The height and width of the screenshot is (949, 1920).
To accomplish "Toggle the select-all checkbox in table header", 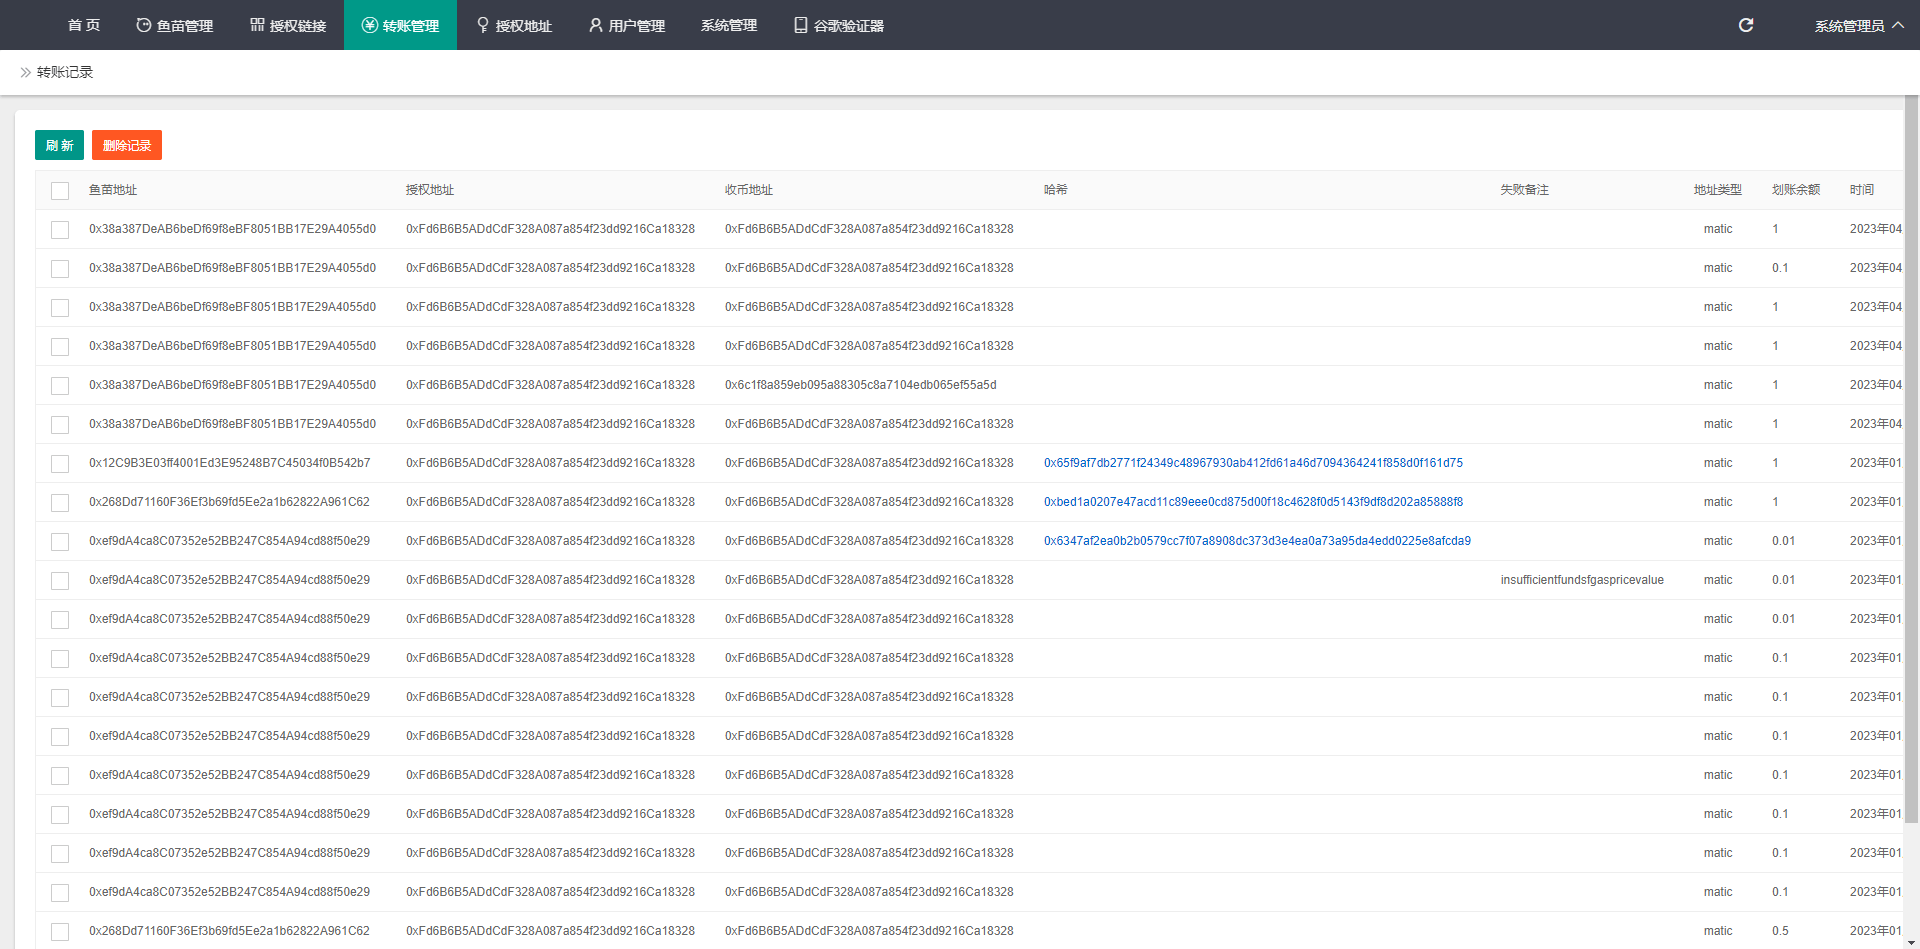I will (x=60, y=191).
